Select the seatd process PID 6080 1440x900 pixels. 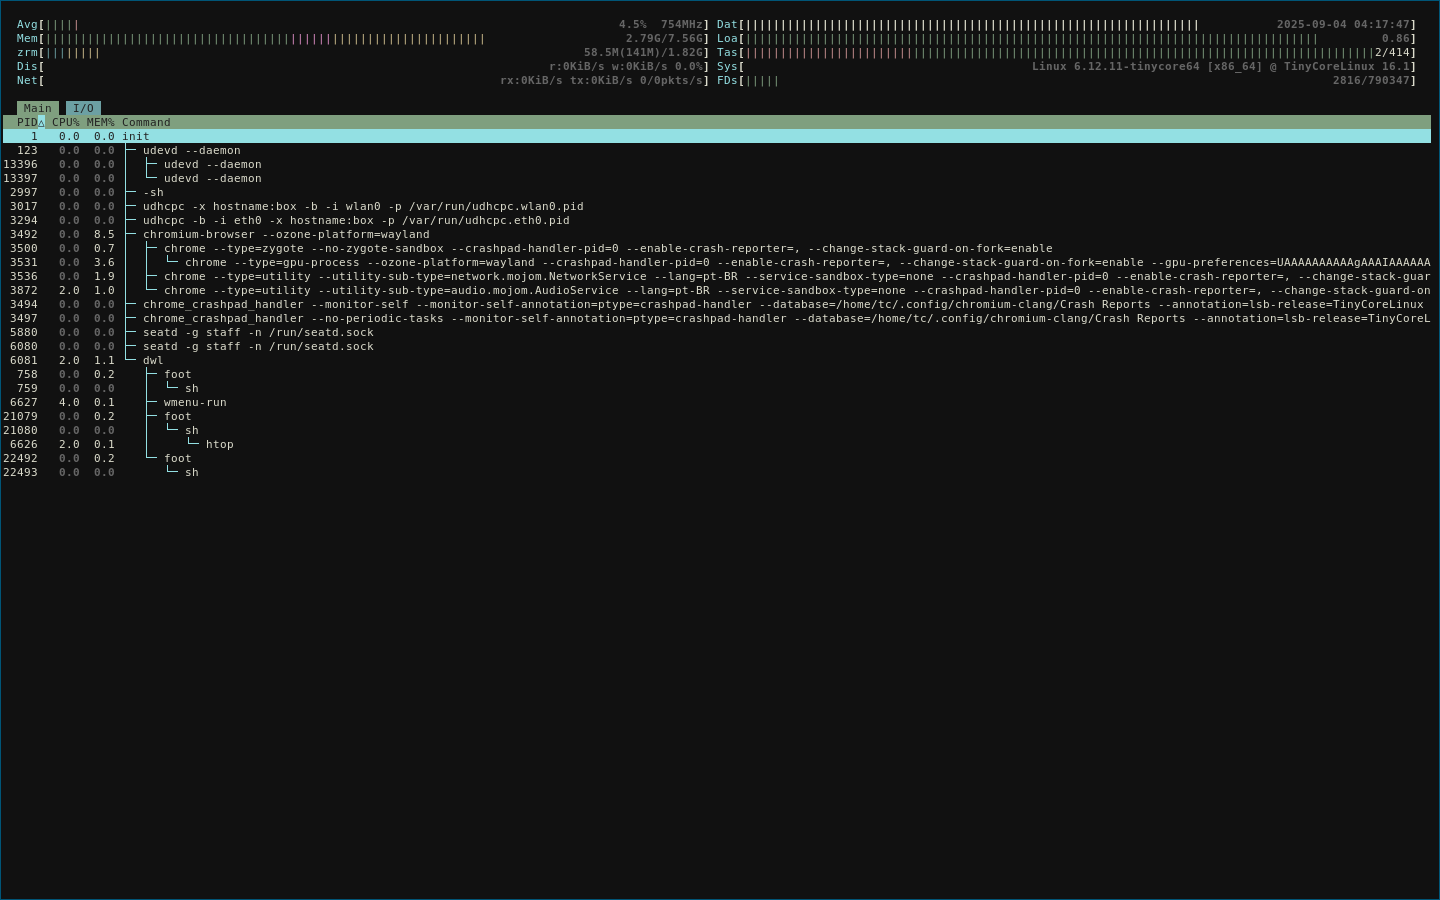pos(717,346)
